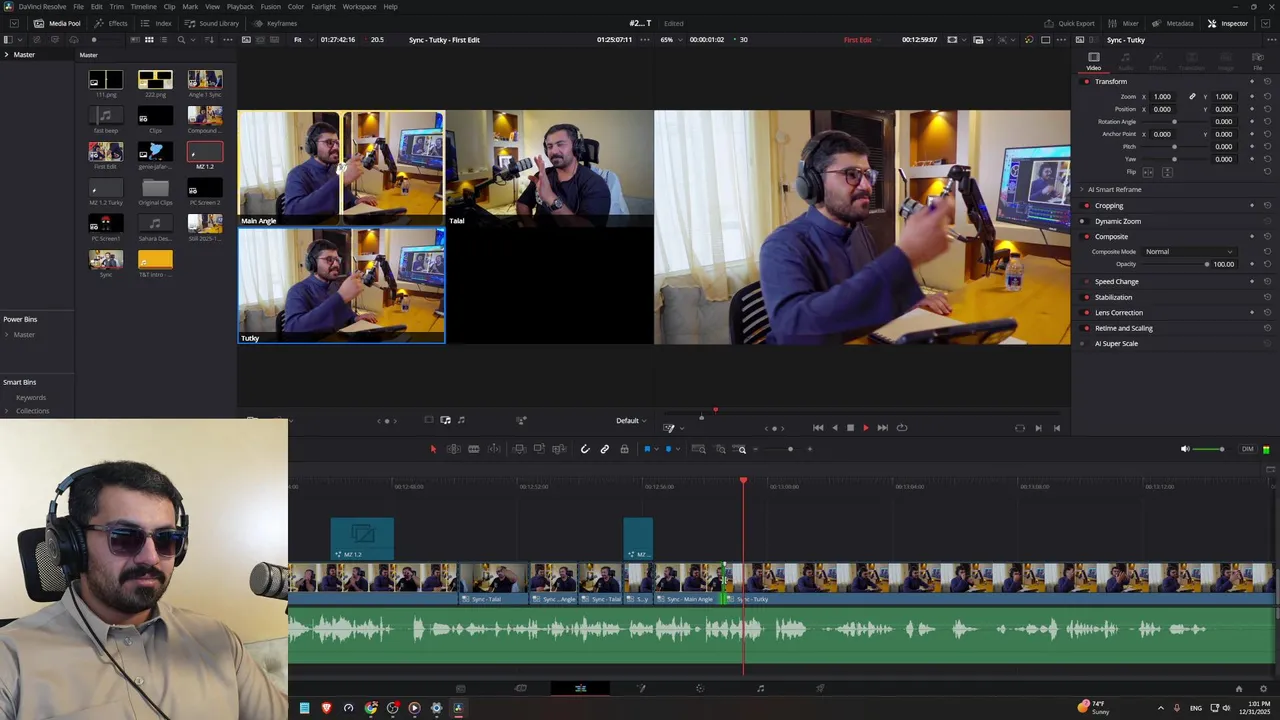This screenshot has height=720, width=1280.
Task: Open the Metadata panel
Action: [x=1172, y=23]
